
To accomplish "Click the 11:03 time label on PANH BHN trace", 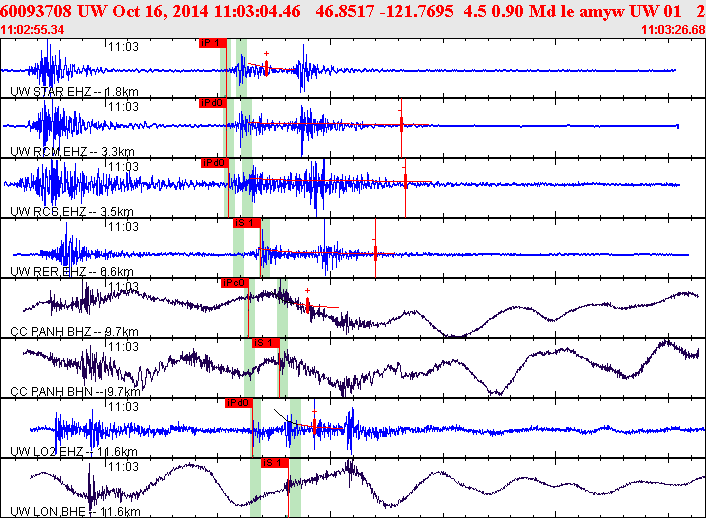I will (x=123, y=347).
